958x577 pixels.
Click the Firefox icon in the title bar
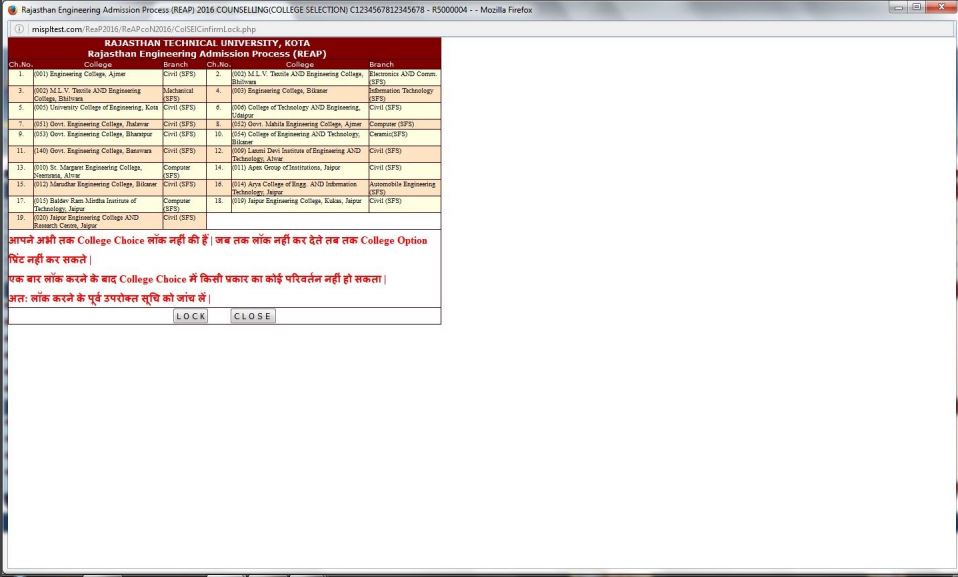point(12,9)
